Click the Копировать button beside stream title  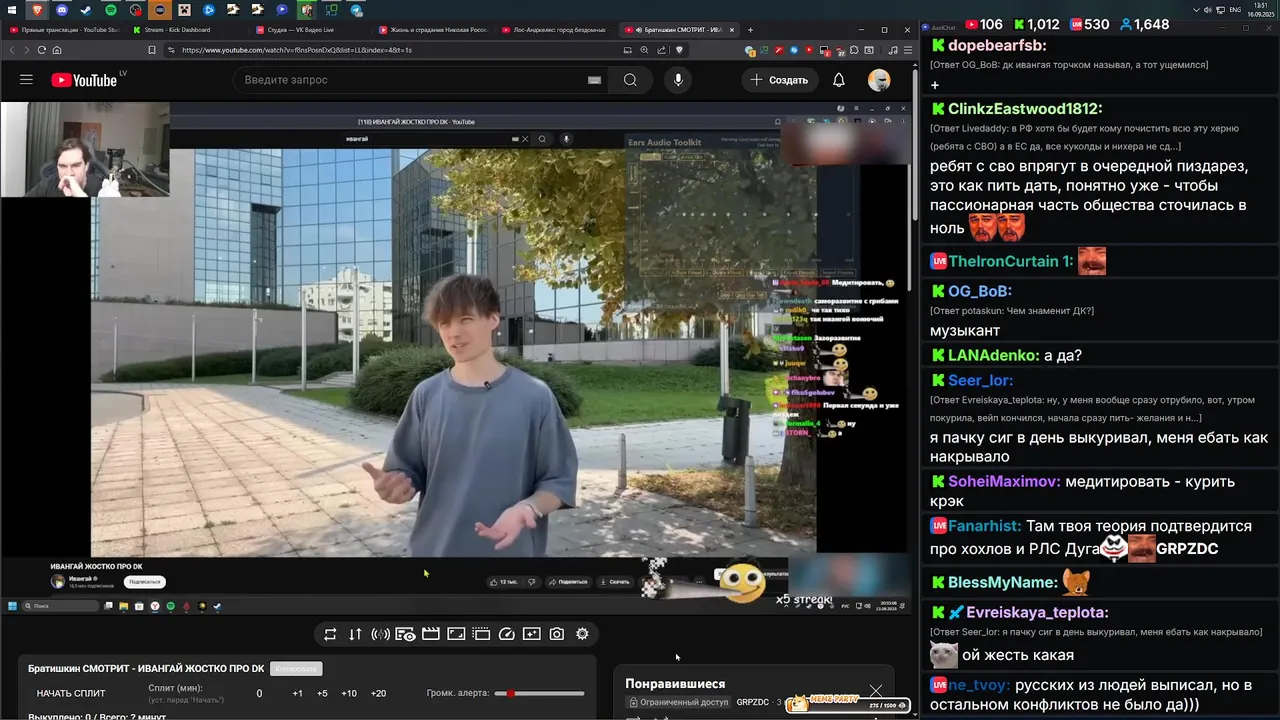[296, 668]
